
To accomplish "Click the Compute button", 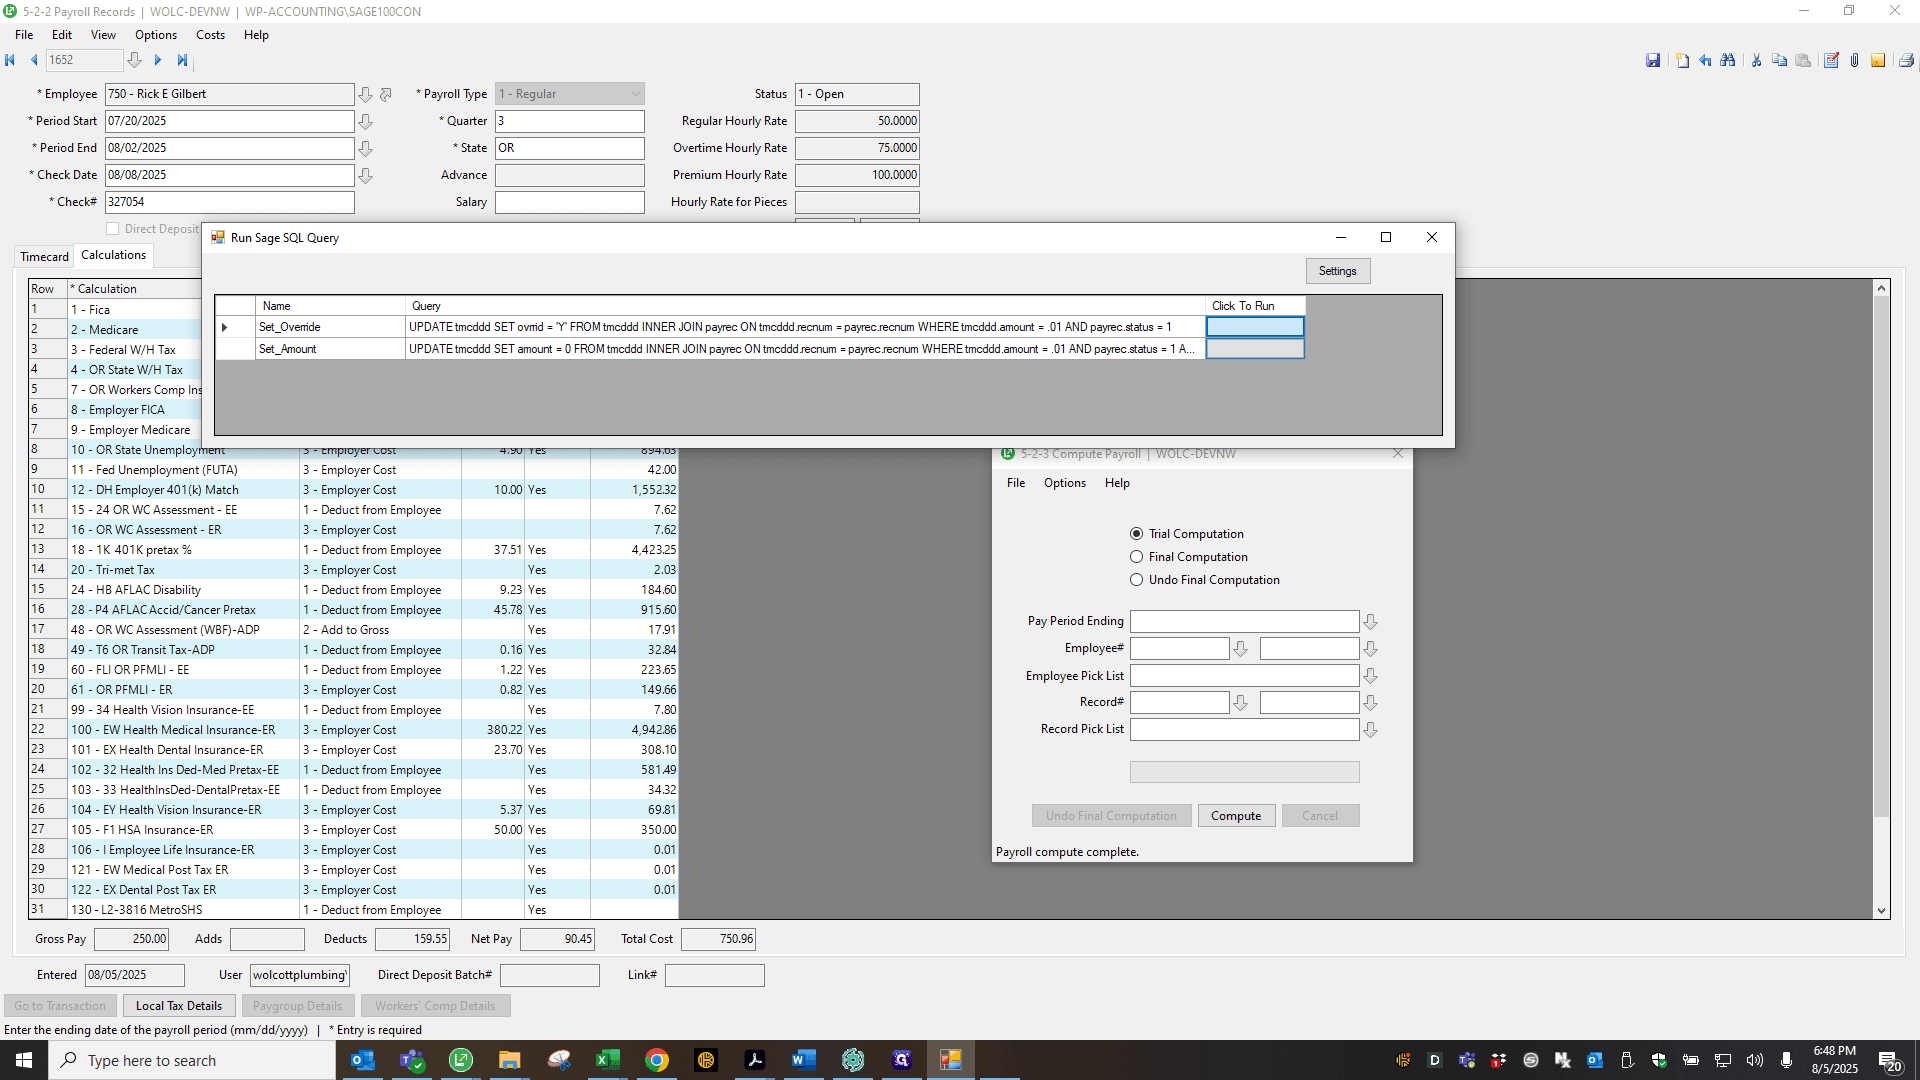I will click(1236, 816).
